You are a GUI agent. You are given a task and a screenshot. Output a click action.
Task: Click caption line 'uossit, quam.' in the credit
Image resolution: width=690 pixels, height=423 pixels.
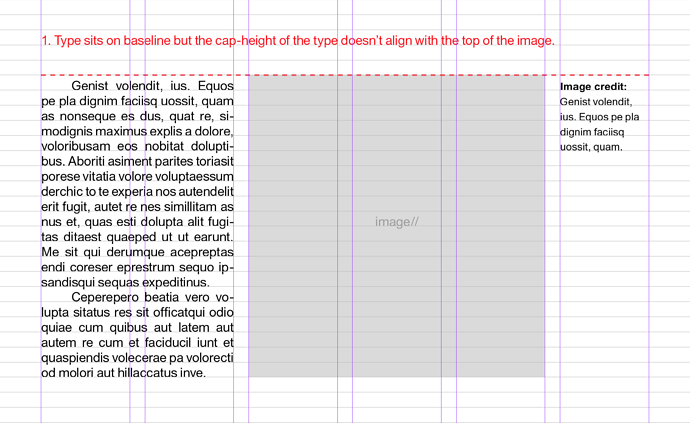coord(591,147)
